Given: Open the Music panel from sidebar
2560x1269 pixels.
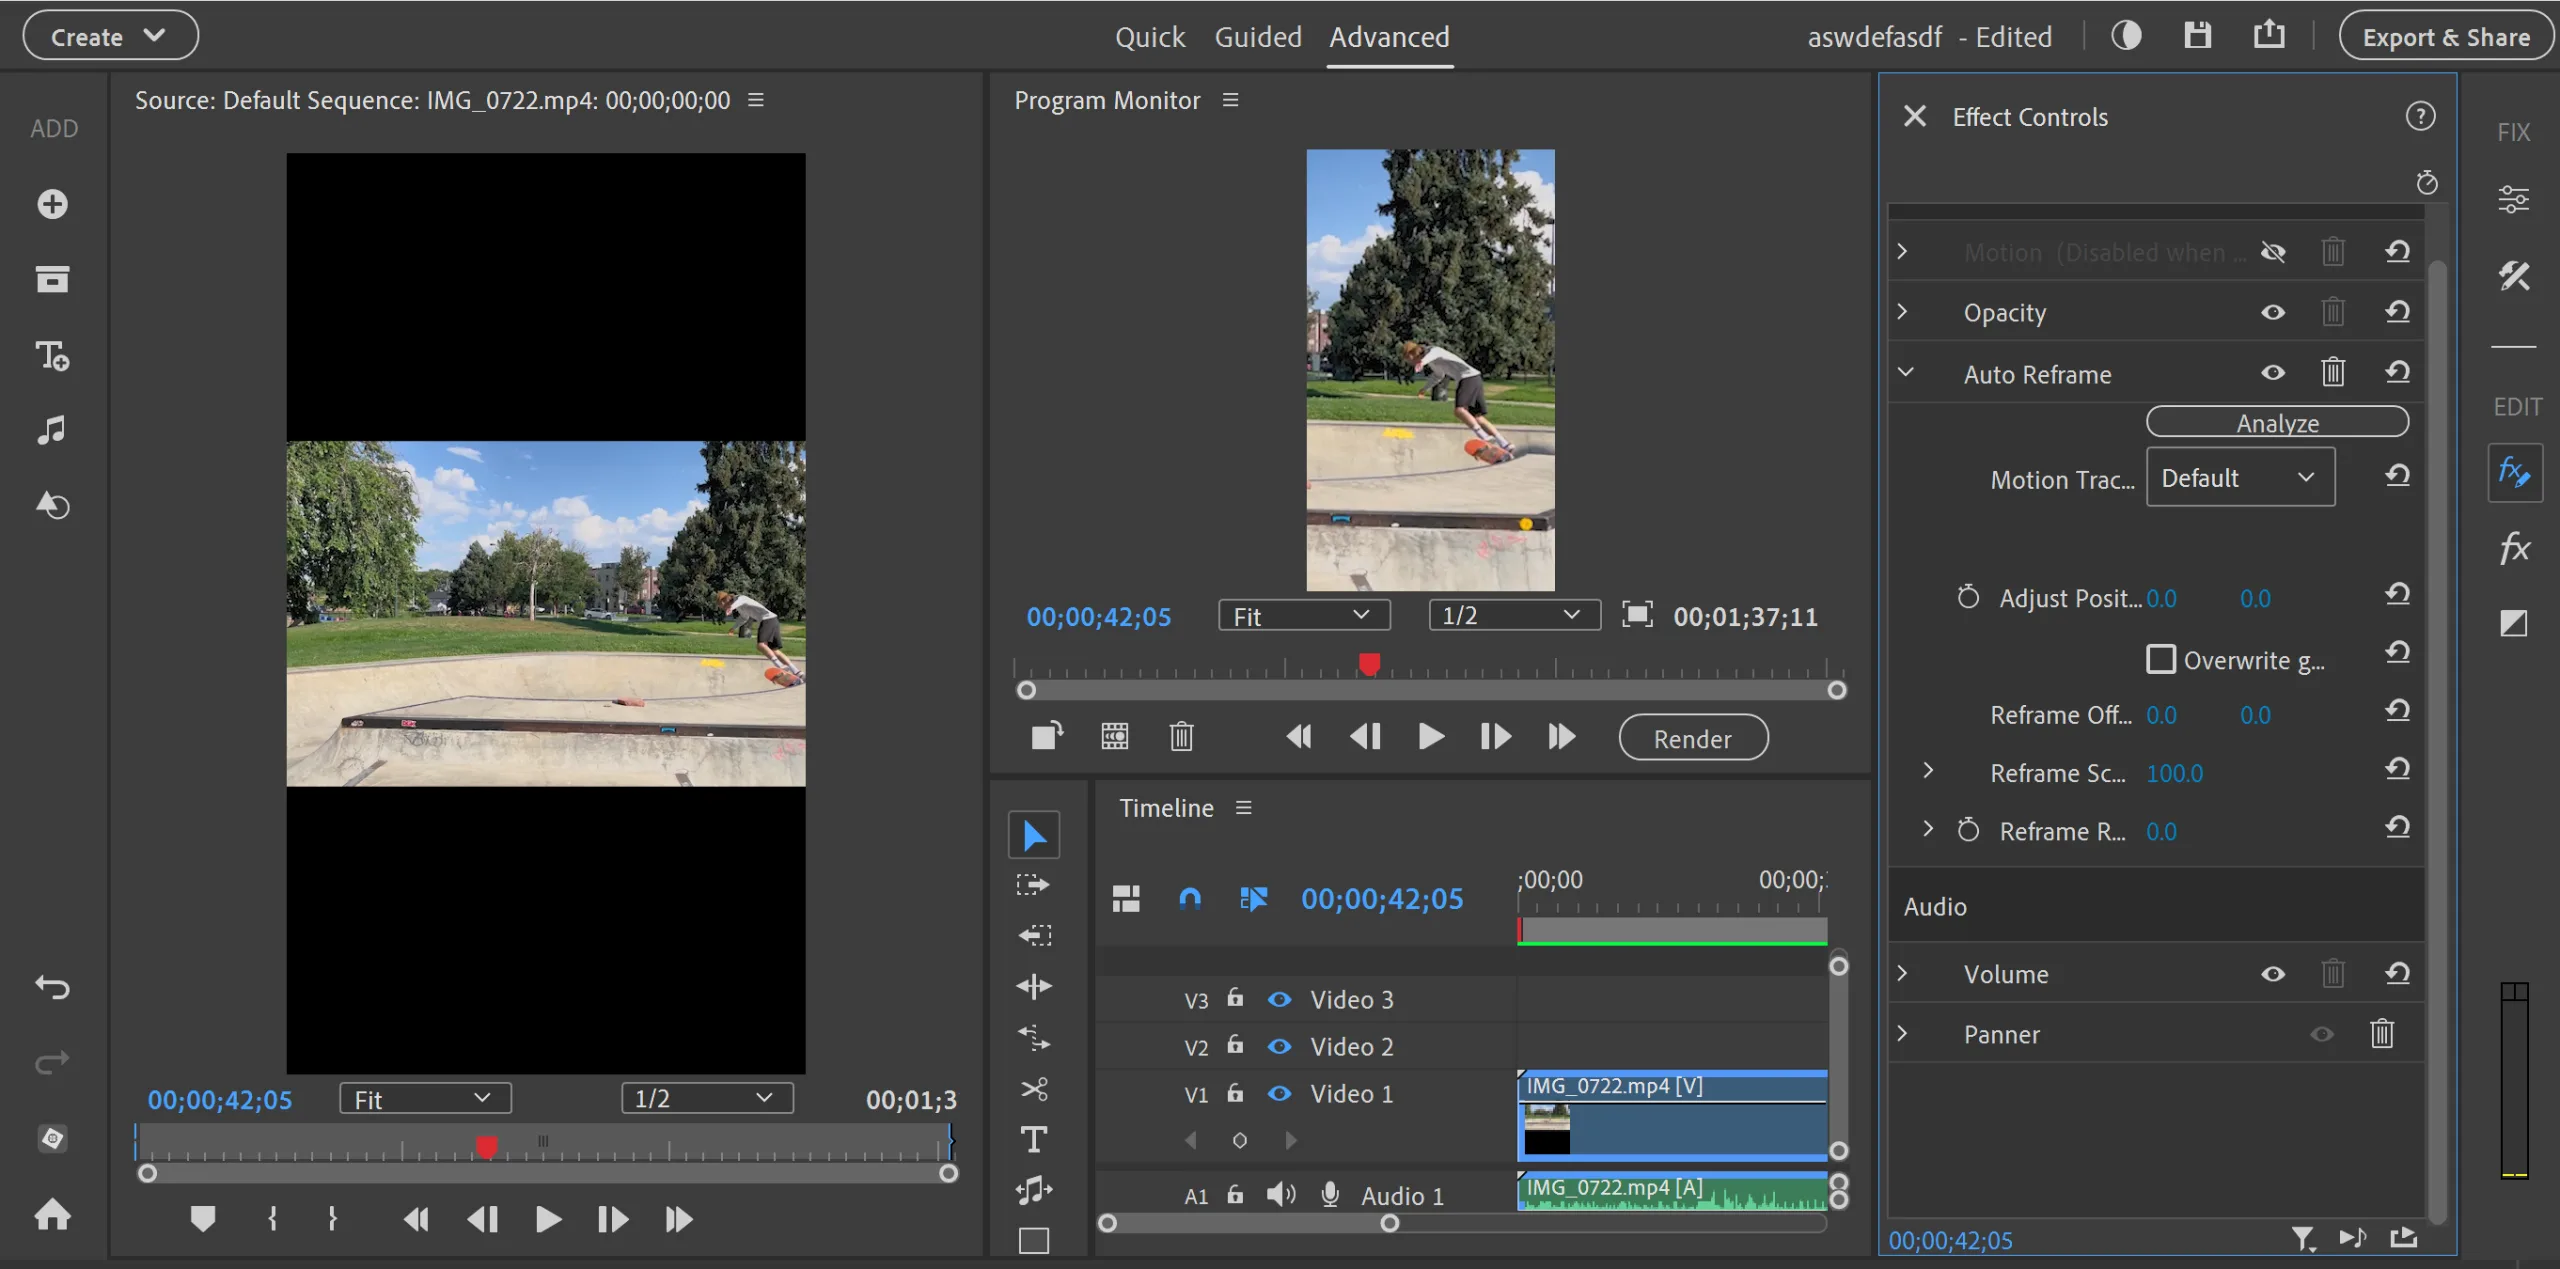Looking at the screenshot, I should pos(52,430).
